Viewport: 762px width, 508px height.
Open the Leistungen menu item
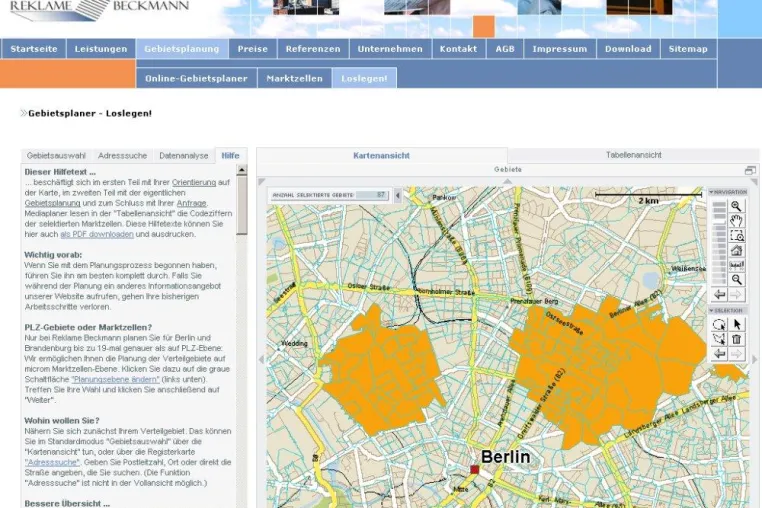pos(101,49)
